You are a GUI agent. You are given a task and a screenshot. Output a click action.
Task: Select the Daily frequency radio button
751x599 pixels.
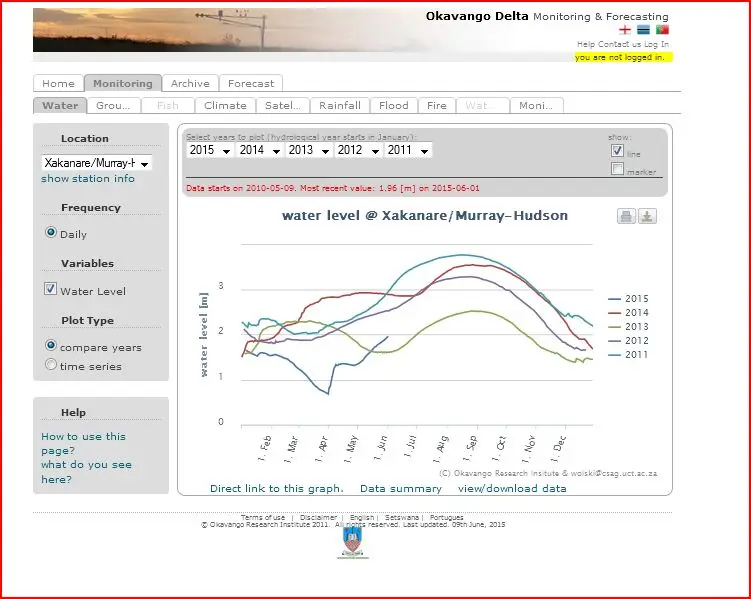[51, 232]
